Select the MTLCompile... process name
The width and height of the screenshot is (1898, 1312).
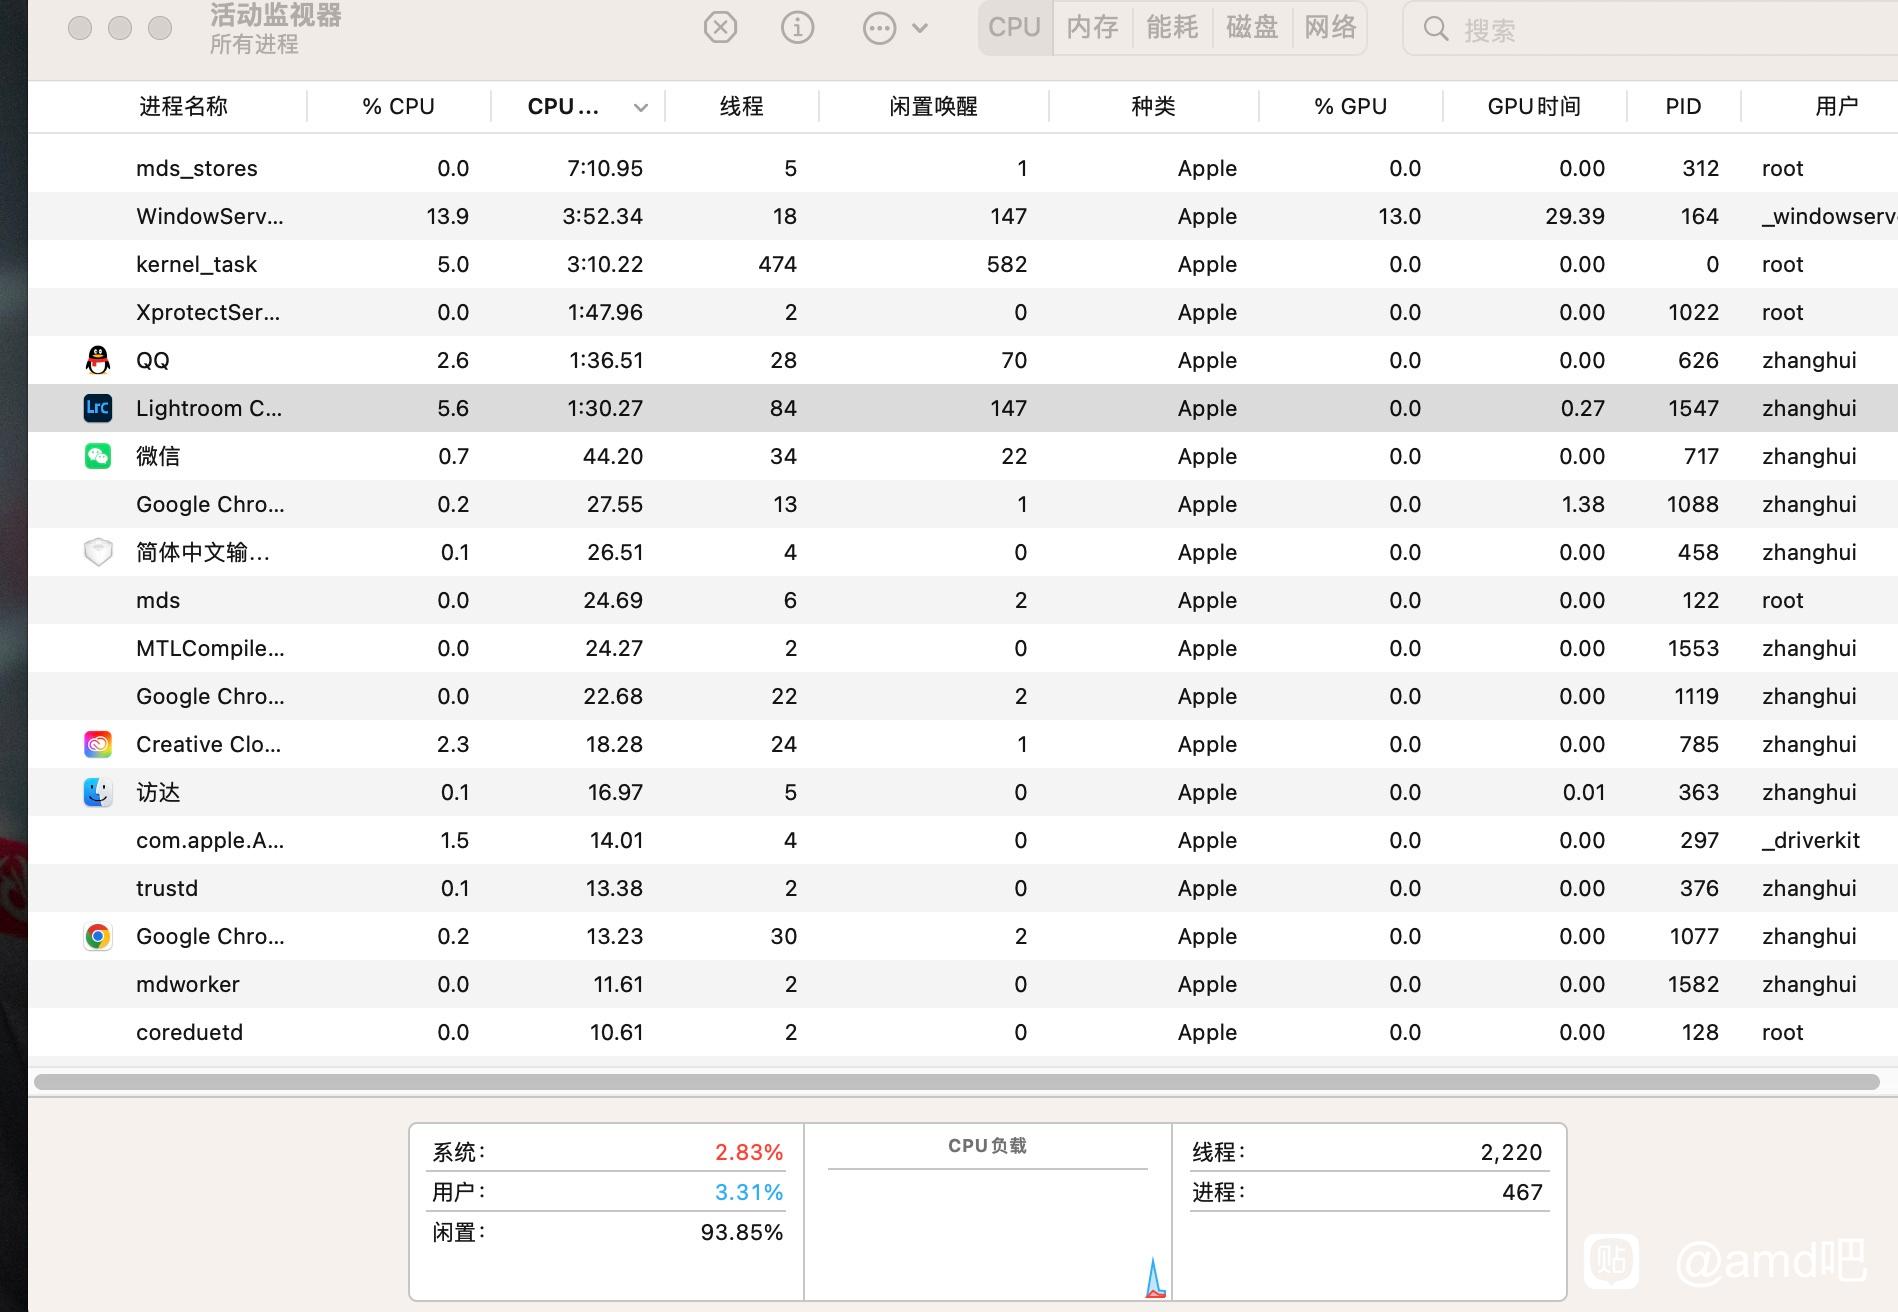click(210, 648)
